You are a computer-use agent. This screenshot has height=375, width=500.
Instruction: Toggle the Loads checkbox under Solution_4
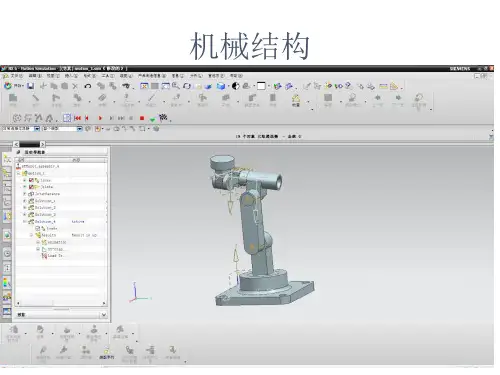[38, 228]
